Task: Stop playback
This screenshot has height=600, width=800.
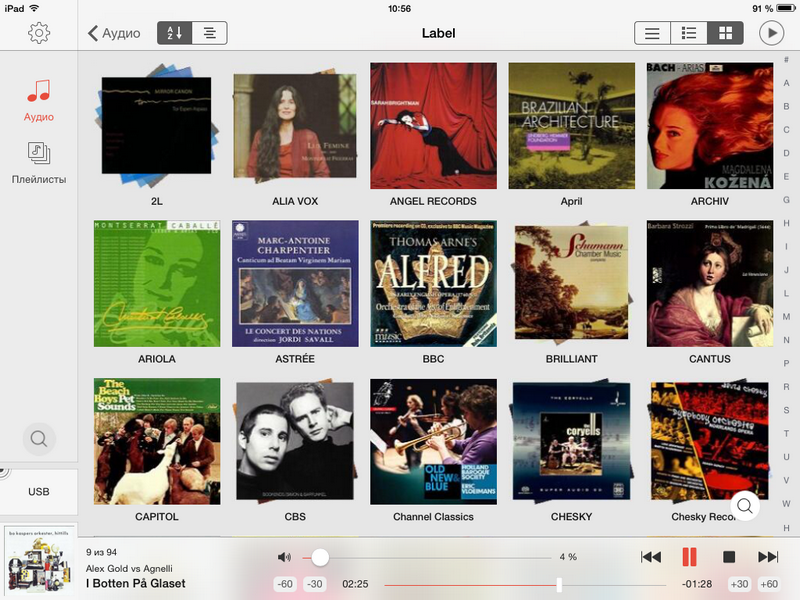Action: 729,557
